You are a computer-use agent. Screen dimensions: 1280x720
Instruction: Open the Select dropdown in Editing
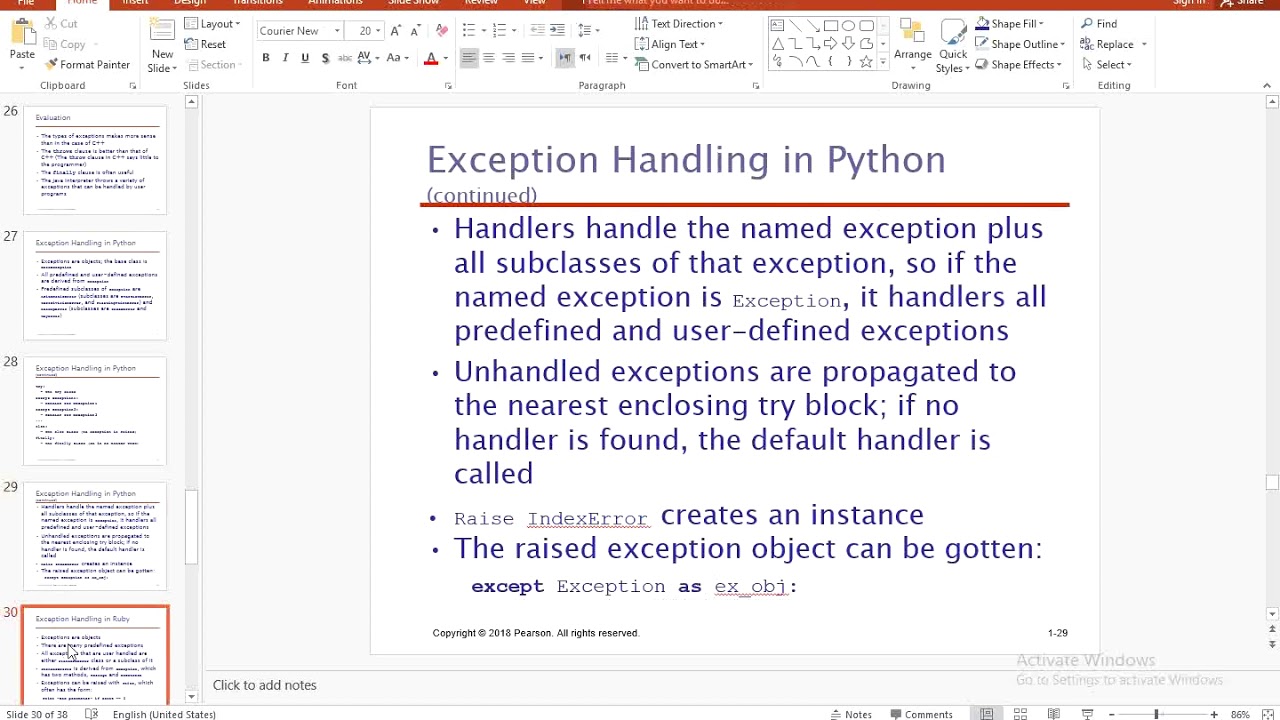pos(1107,64)
